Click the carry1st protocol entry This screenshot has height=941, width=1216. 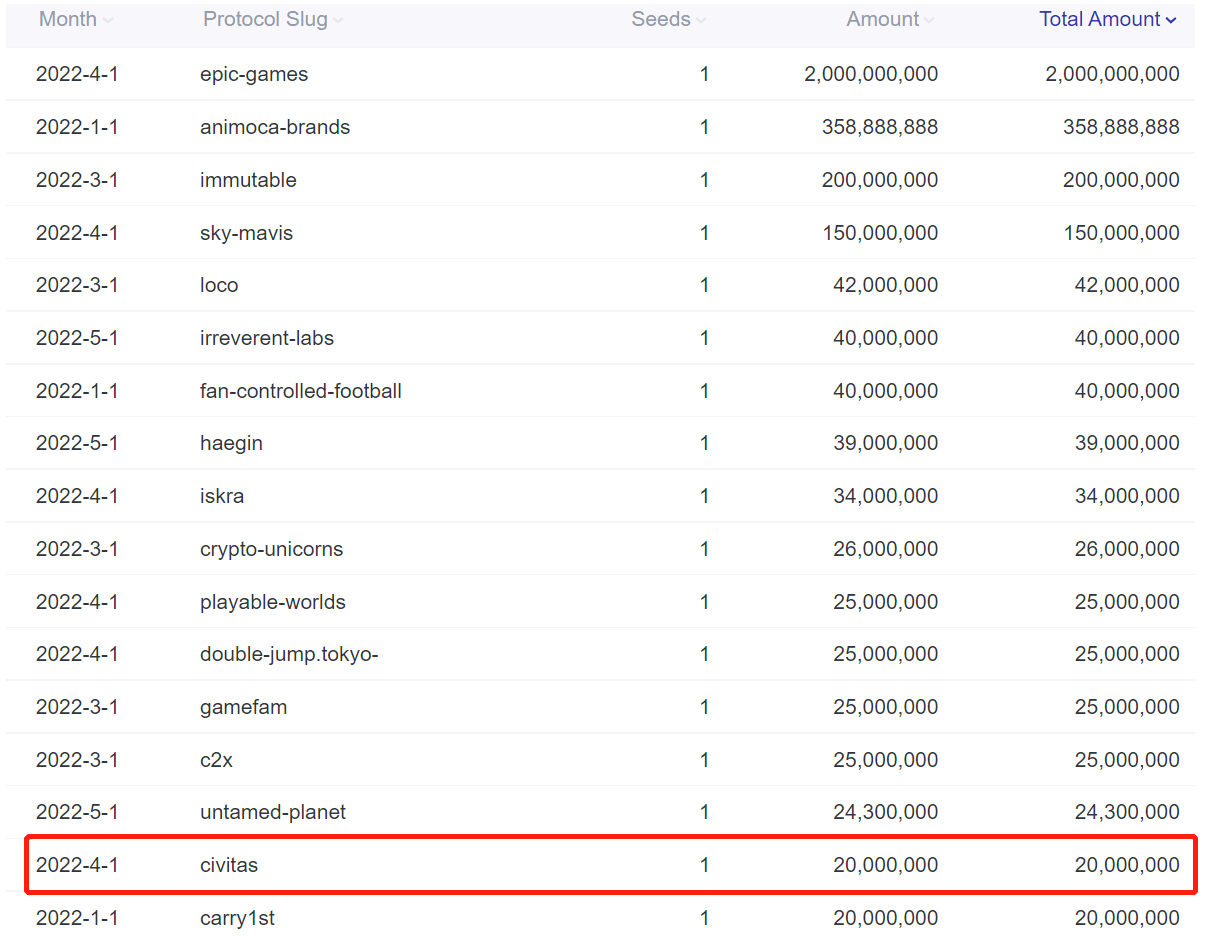click(x=237, y=917)
